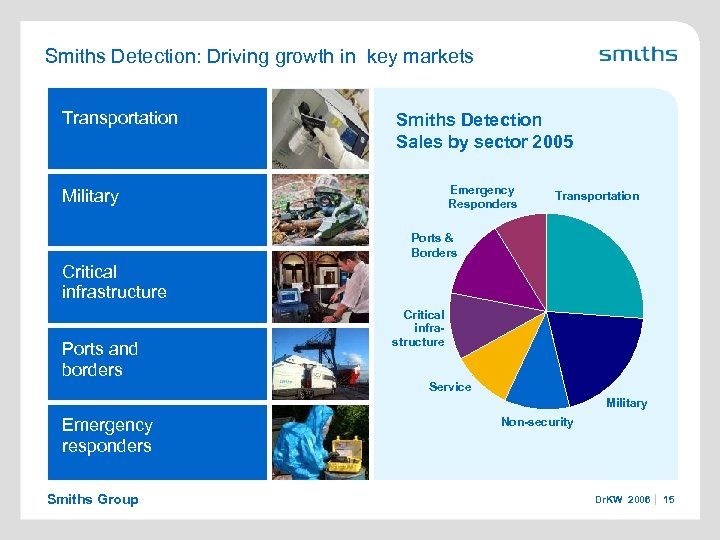Open the passport scanner photo beside Transportation
The image size is (720, 540).
[x=320, y=129]
